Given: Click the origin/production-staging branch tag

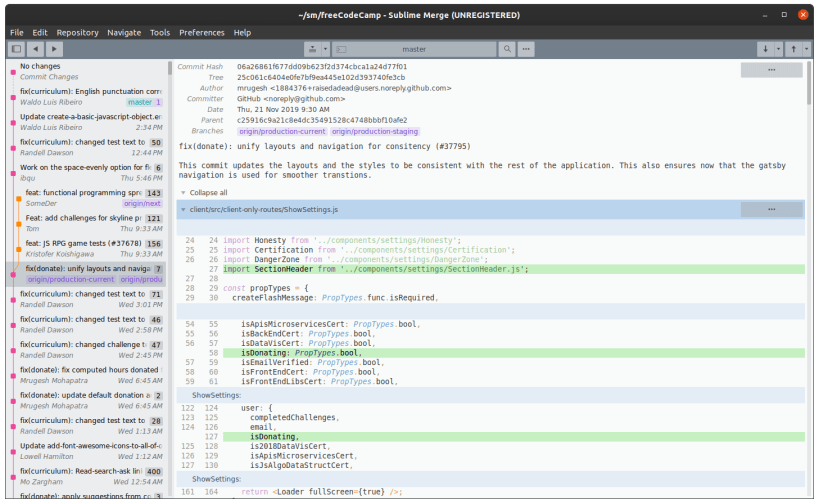Looking at the screenshot, I should [375, 132].
